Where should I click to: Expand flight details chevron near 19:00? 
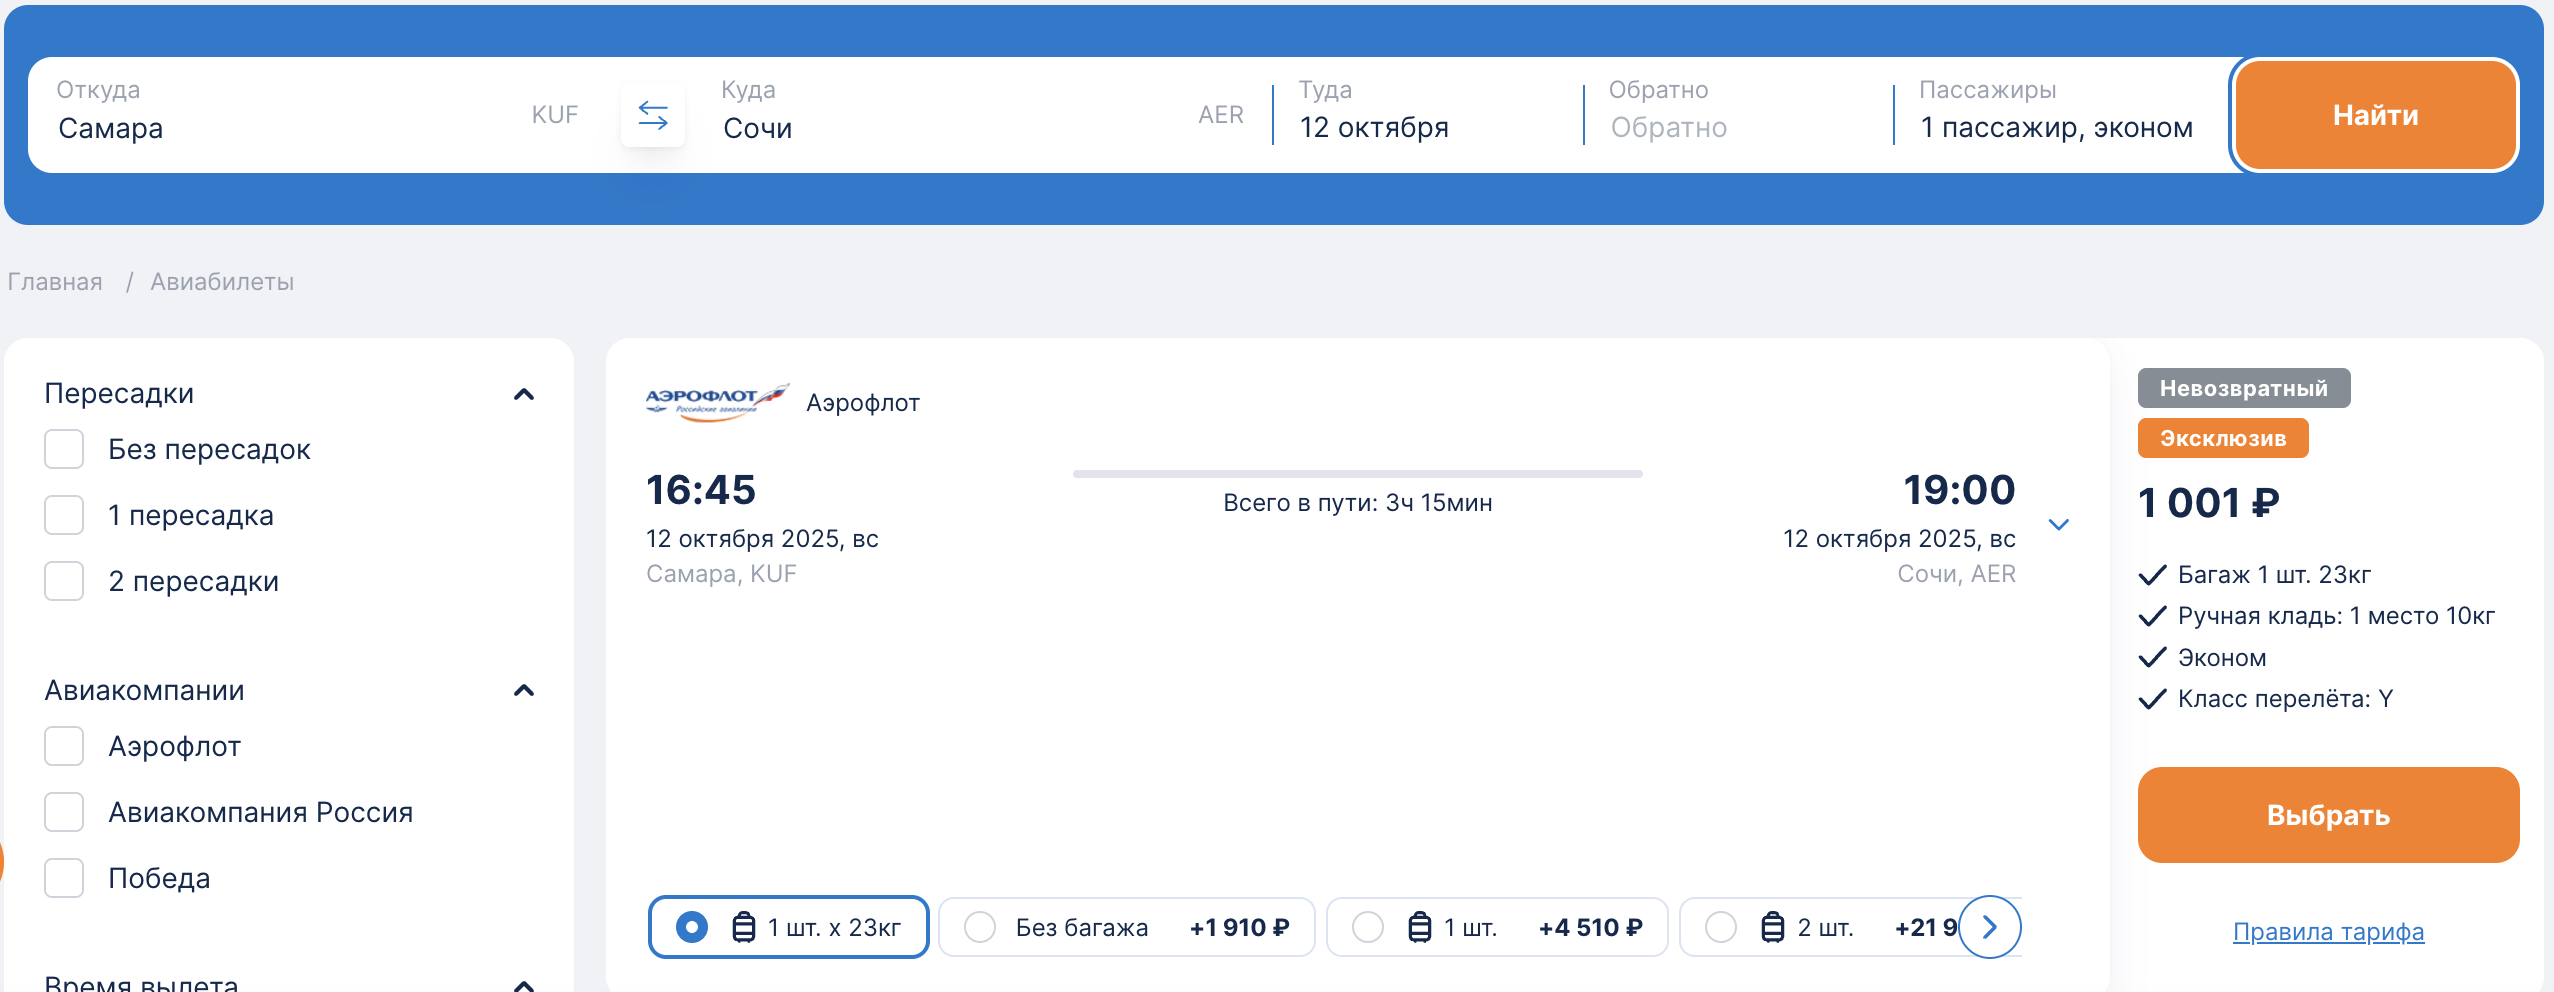coord(2058,525)
